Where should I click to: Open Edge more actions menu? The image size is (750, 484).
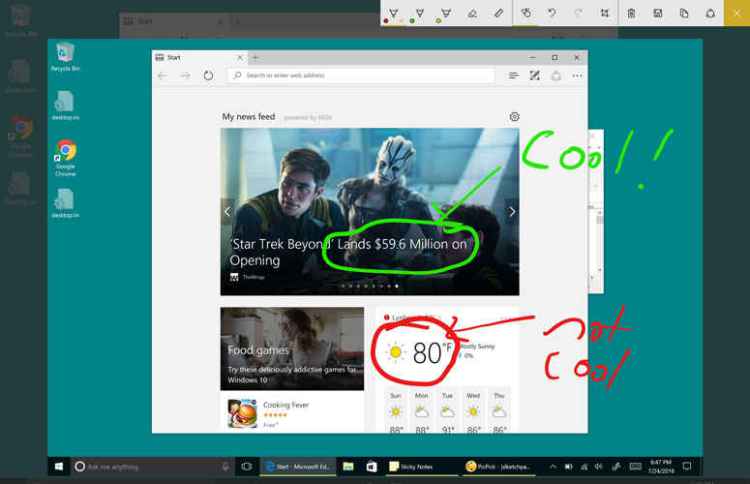577,75
